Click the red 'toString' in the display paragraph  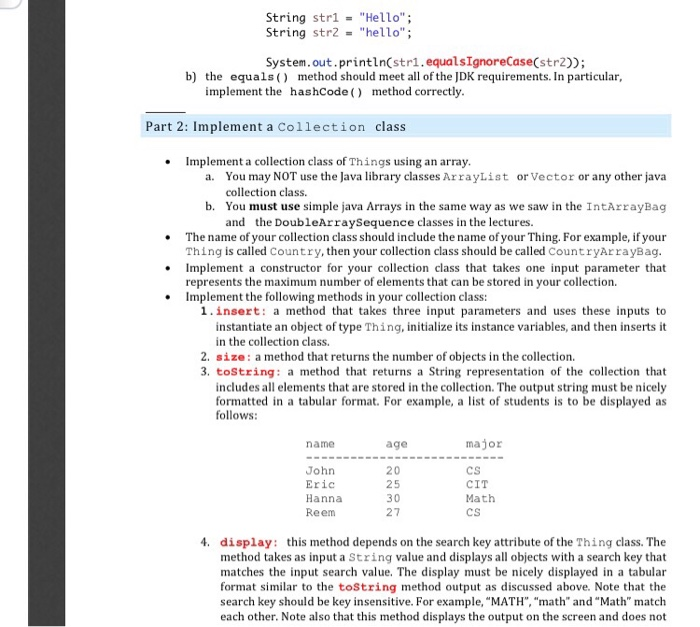(x=367, y=587)
